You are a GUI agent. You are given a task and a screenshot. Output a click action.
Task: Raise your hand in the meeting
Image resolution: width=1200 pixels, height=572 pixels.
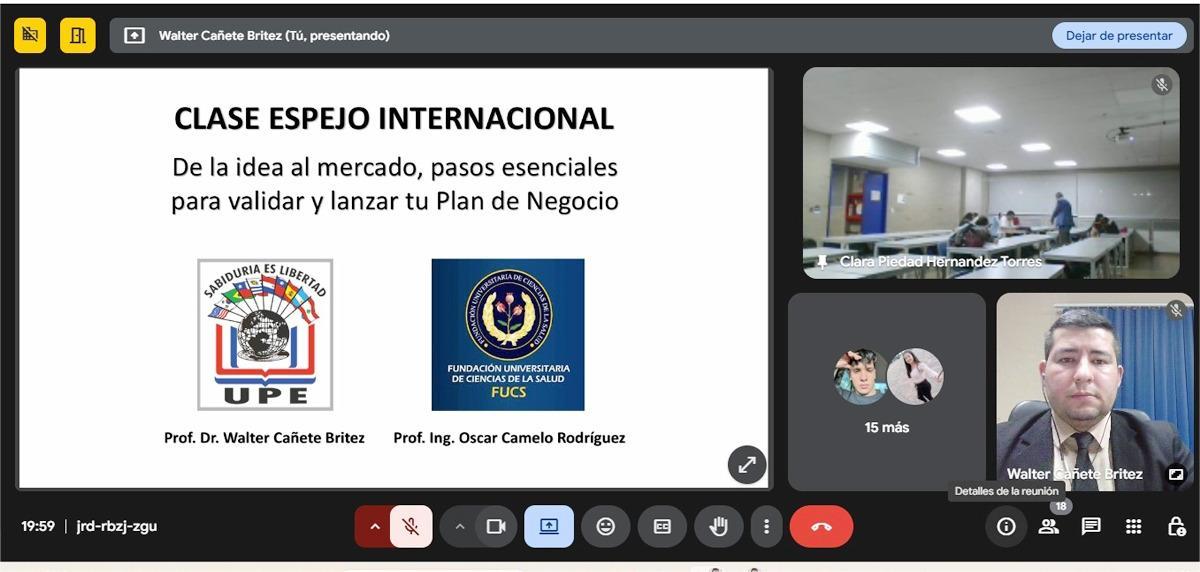718,527
